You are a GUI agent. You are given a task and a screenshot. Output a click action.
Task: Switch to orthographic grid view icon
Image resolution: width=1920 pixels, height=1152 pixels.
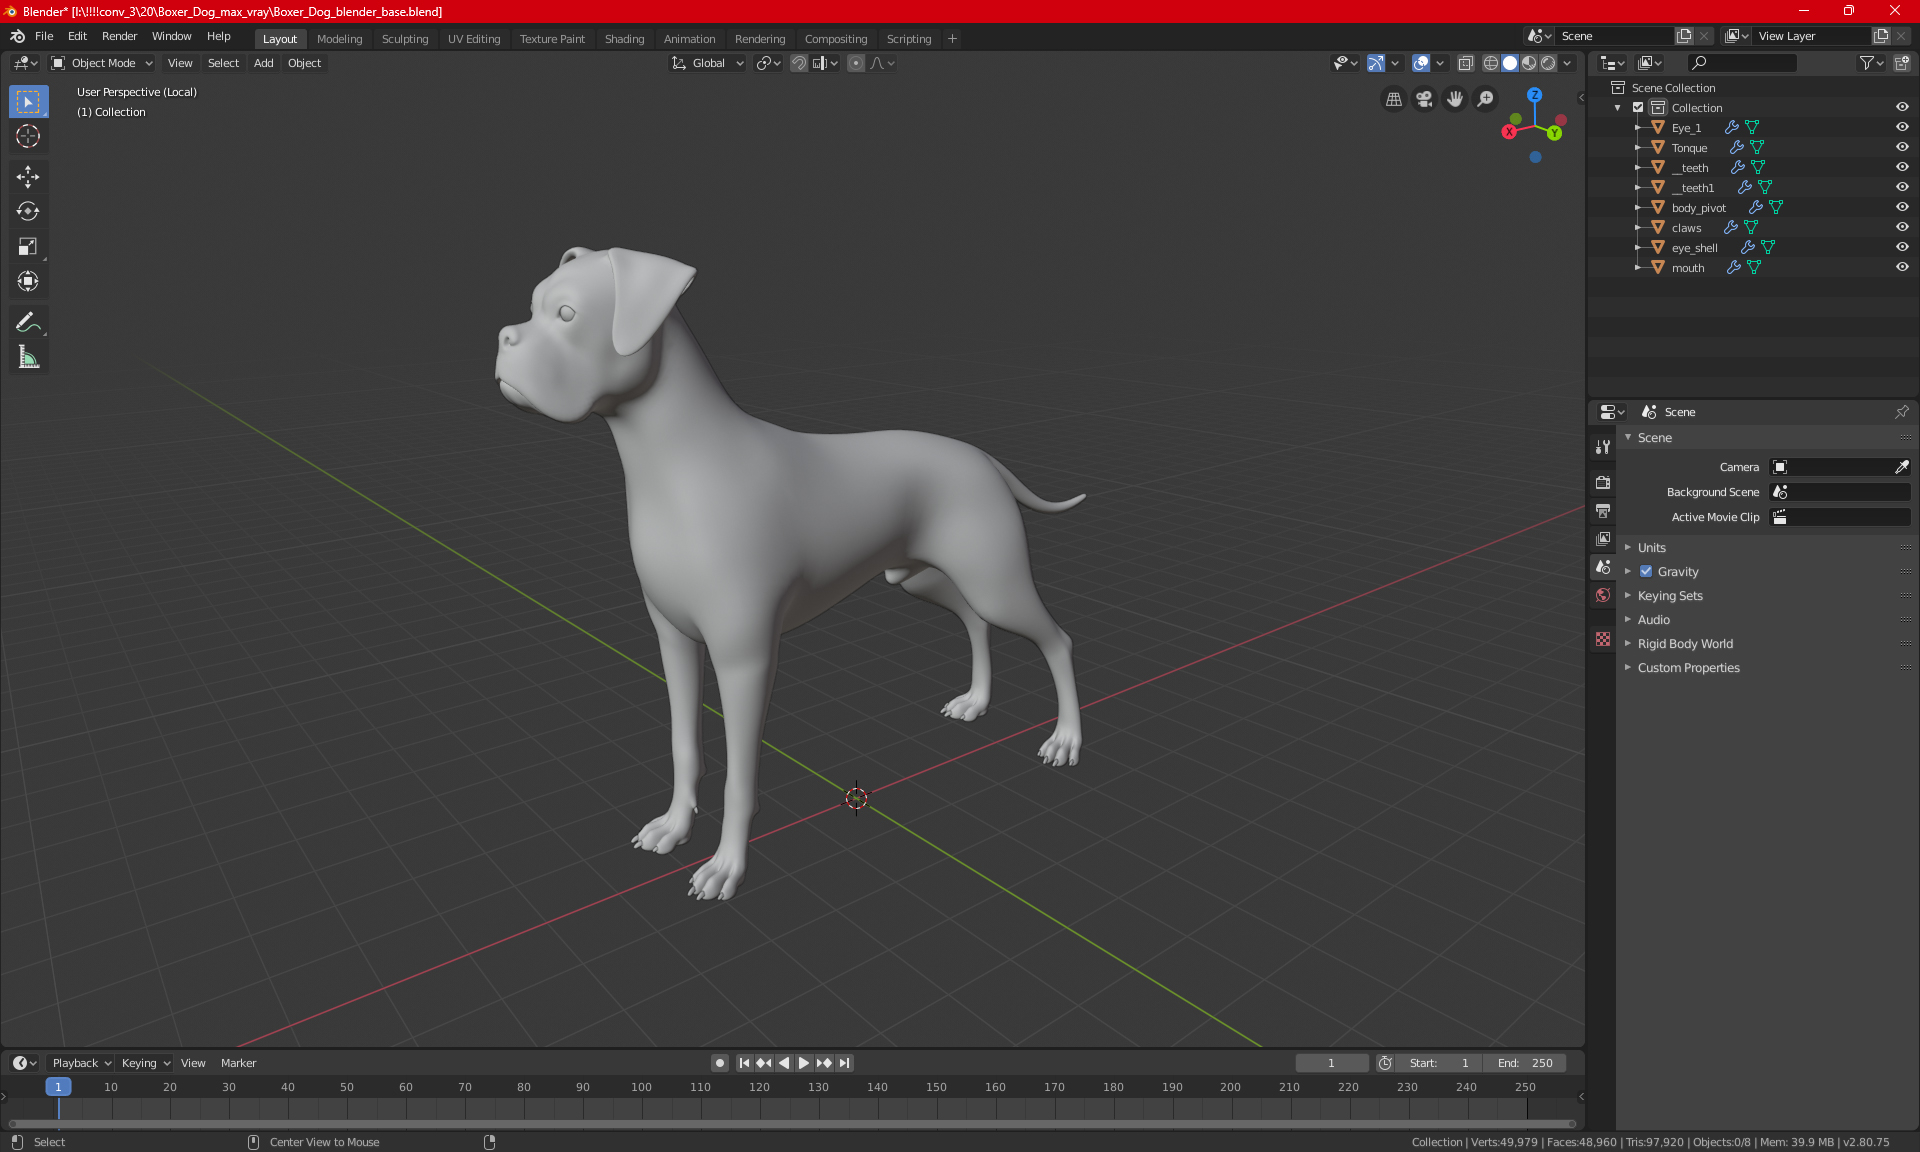[x=1393, y=99]
